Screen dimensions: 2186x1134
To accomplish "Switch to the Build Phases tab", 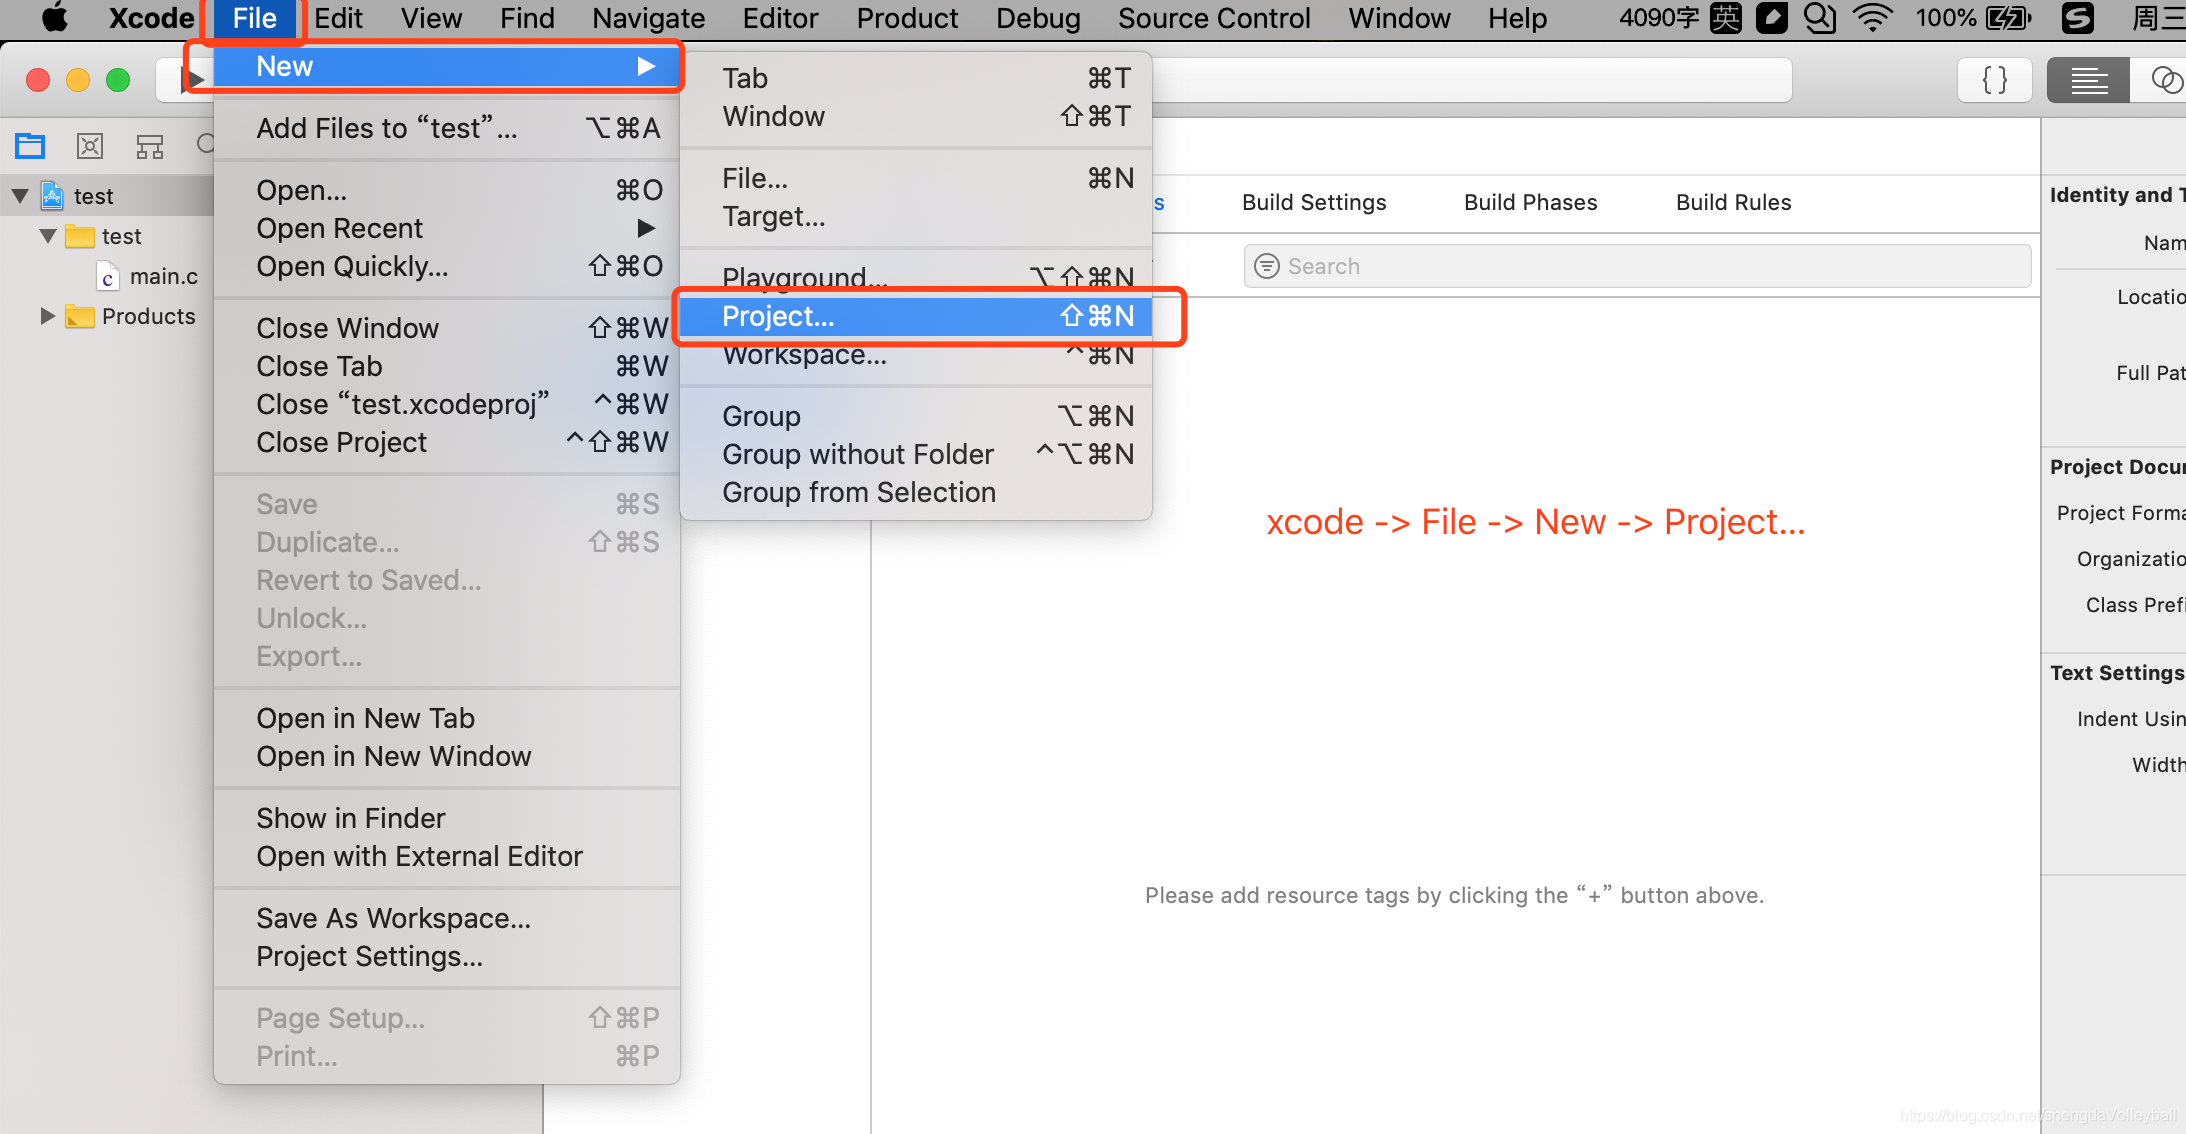I will click(x=1530, y=202).
